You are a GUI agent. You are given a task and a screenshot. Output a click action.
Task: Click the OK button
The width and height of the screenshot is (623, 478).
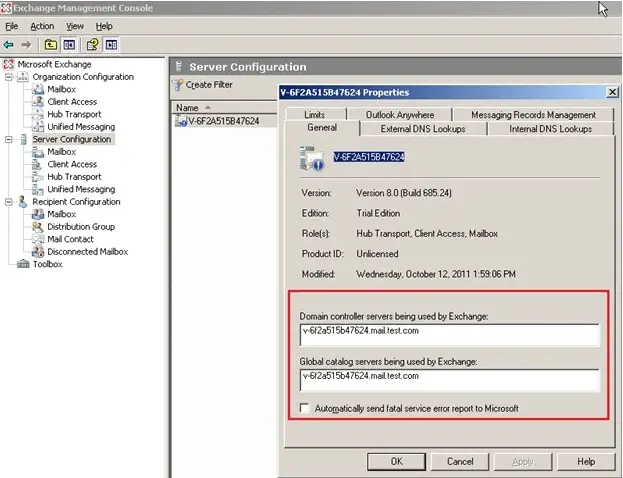[397, 461]
